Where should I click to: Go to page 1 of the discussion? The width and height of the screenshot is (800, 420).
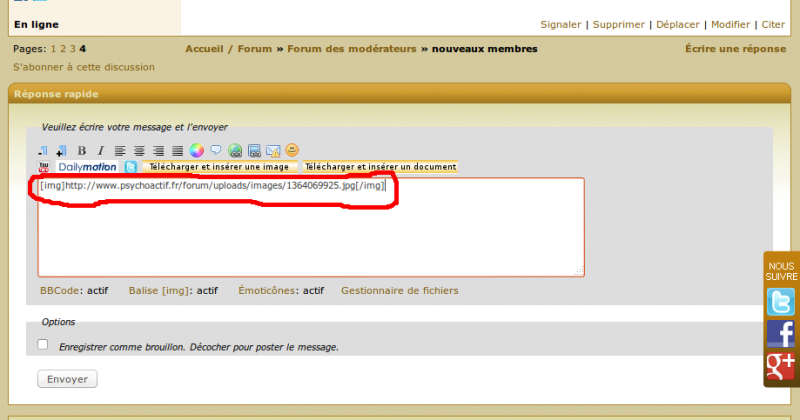[x=53, y=48]
